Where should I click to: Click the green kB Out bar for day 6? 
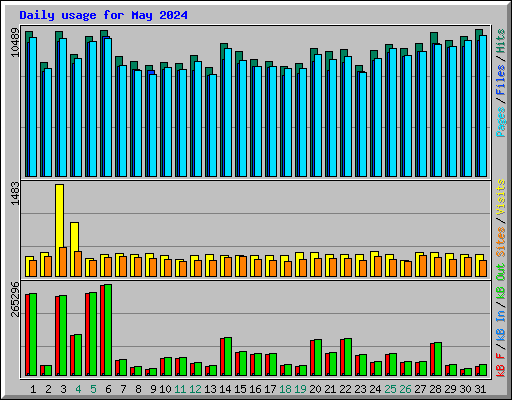click(x=108, y=330)
